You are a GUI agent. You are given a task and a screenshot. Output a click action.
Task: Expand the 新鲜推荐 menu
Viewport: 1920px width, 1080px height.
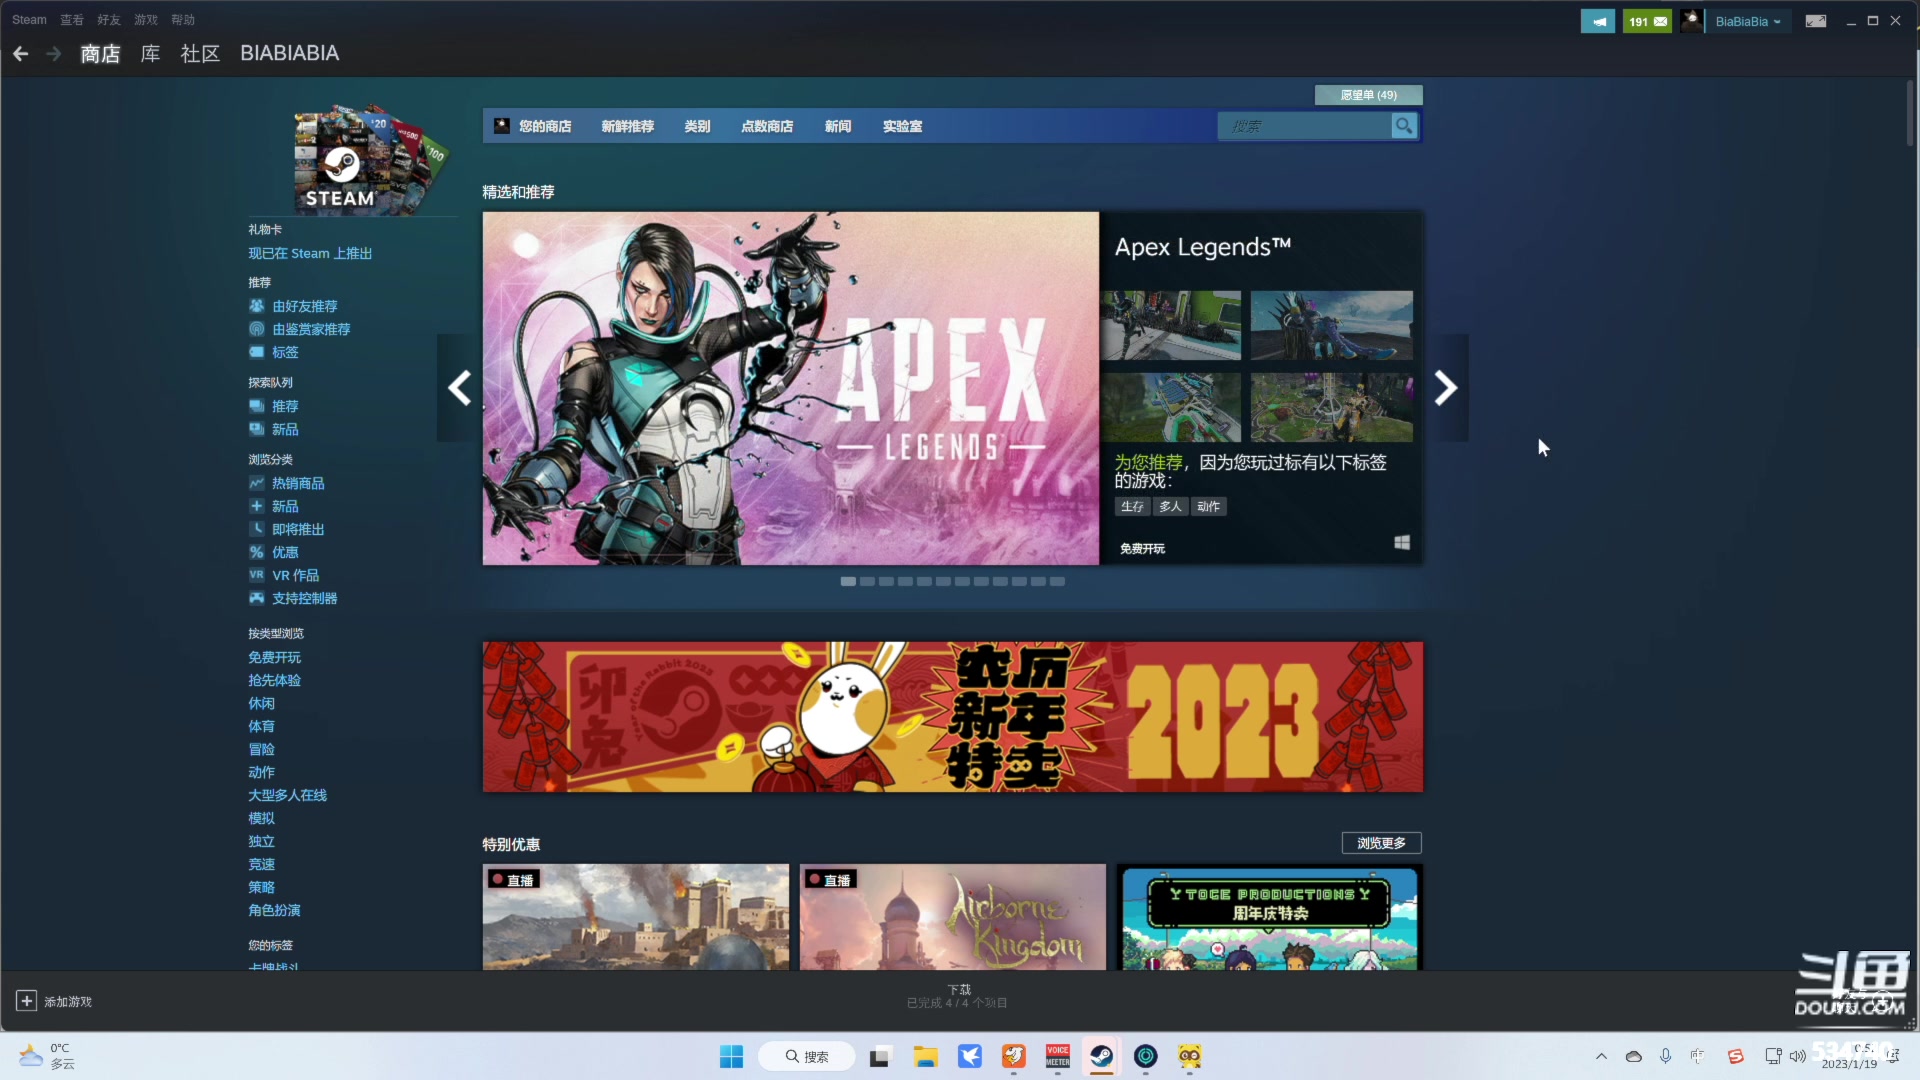(x=627, y=126)
